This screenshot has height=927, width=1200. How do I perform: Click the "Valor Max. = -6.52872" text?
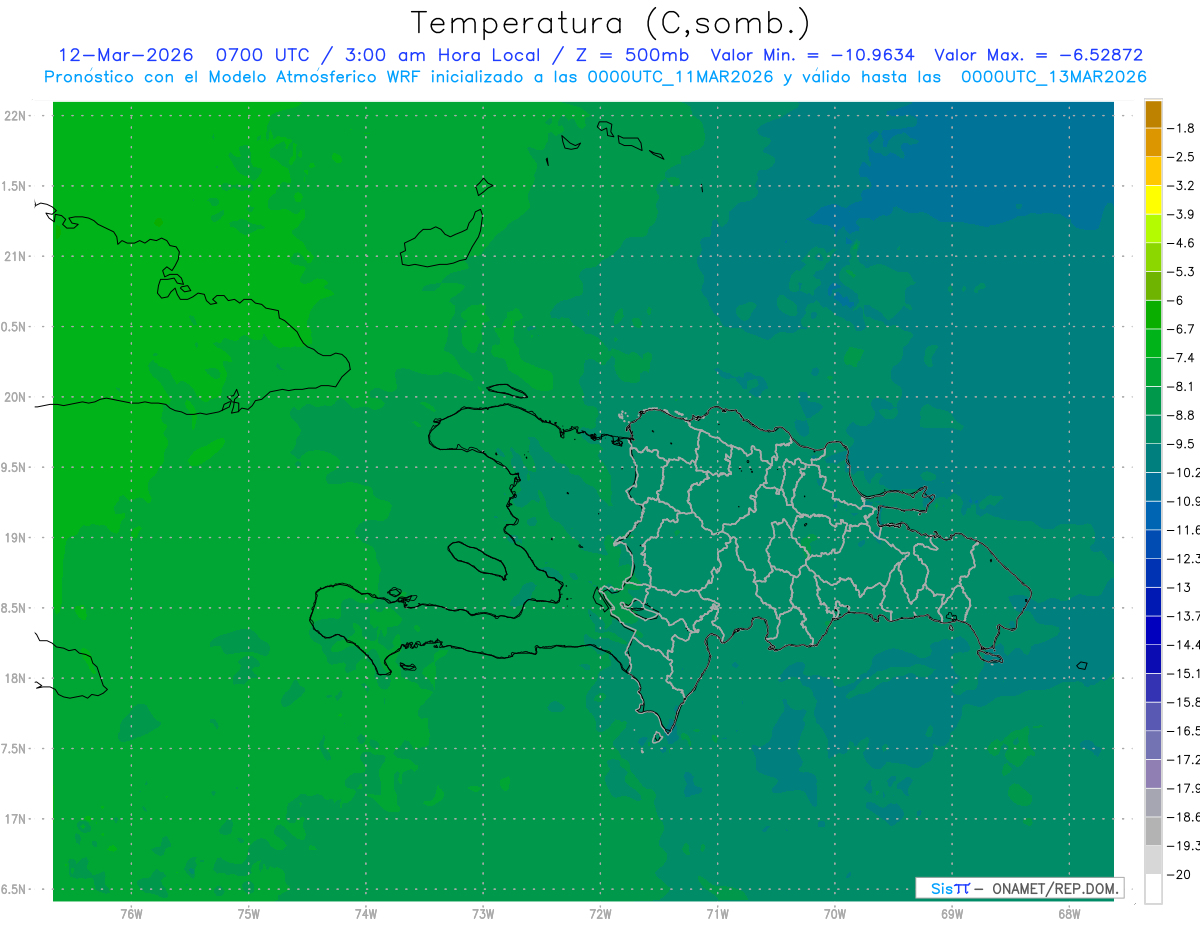1038,55
